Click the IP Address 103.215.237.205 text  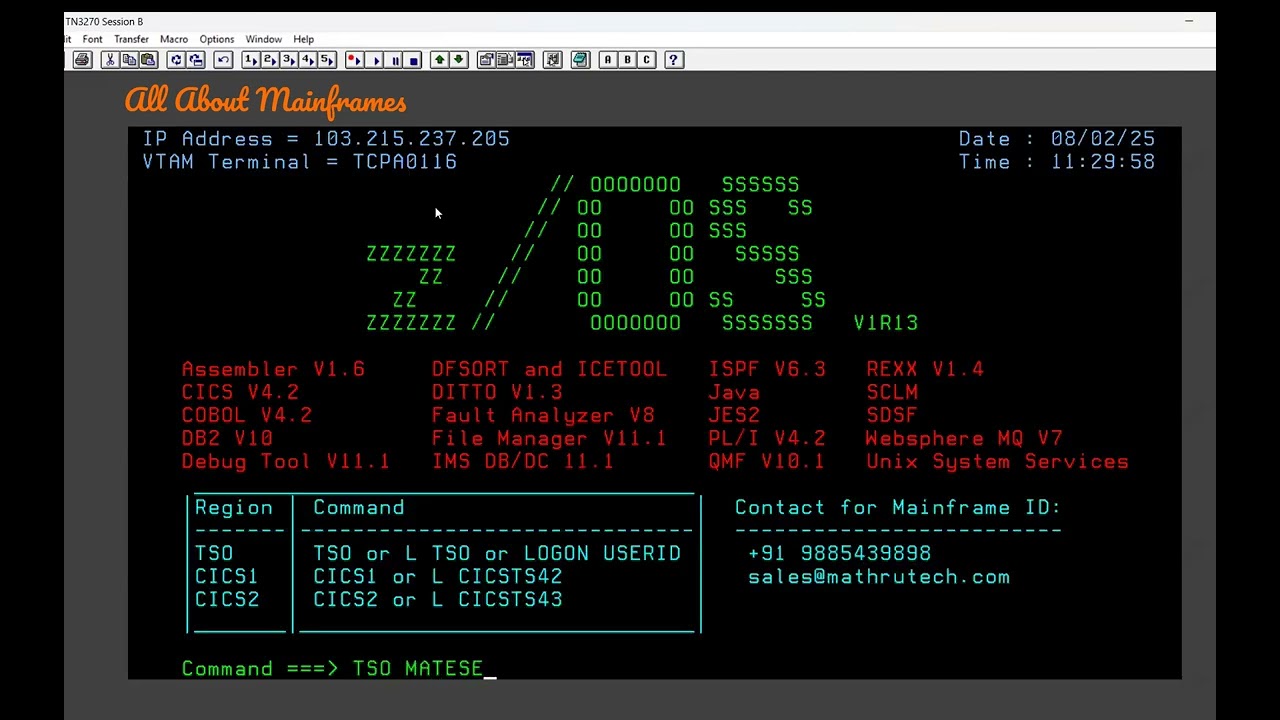pyautogui.click(x=326, y=139)
